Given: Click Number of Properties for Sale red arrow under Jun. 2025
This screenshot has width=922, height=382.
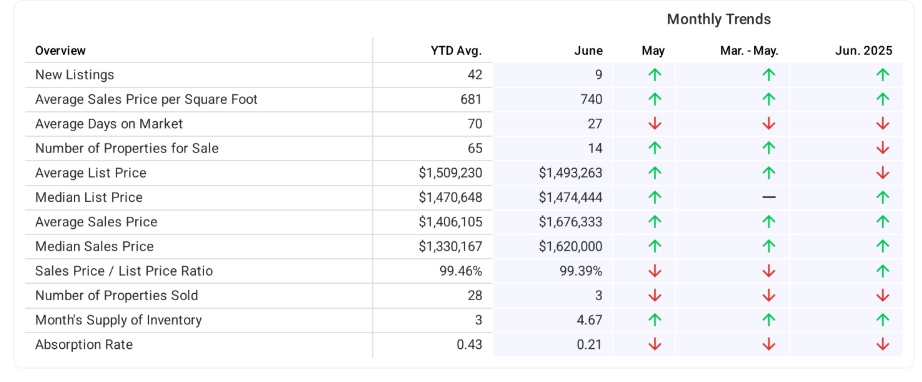Looking at the screenshot, I should [883, 149].
